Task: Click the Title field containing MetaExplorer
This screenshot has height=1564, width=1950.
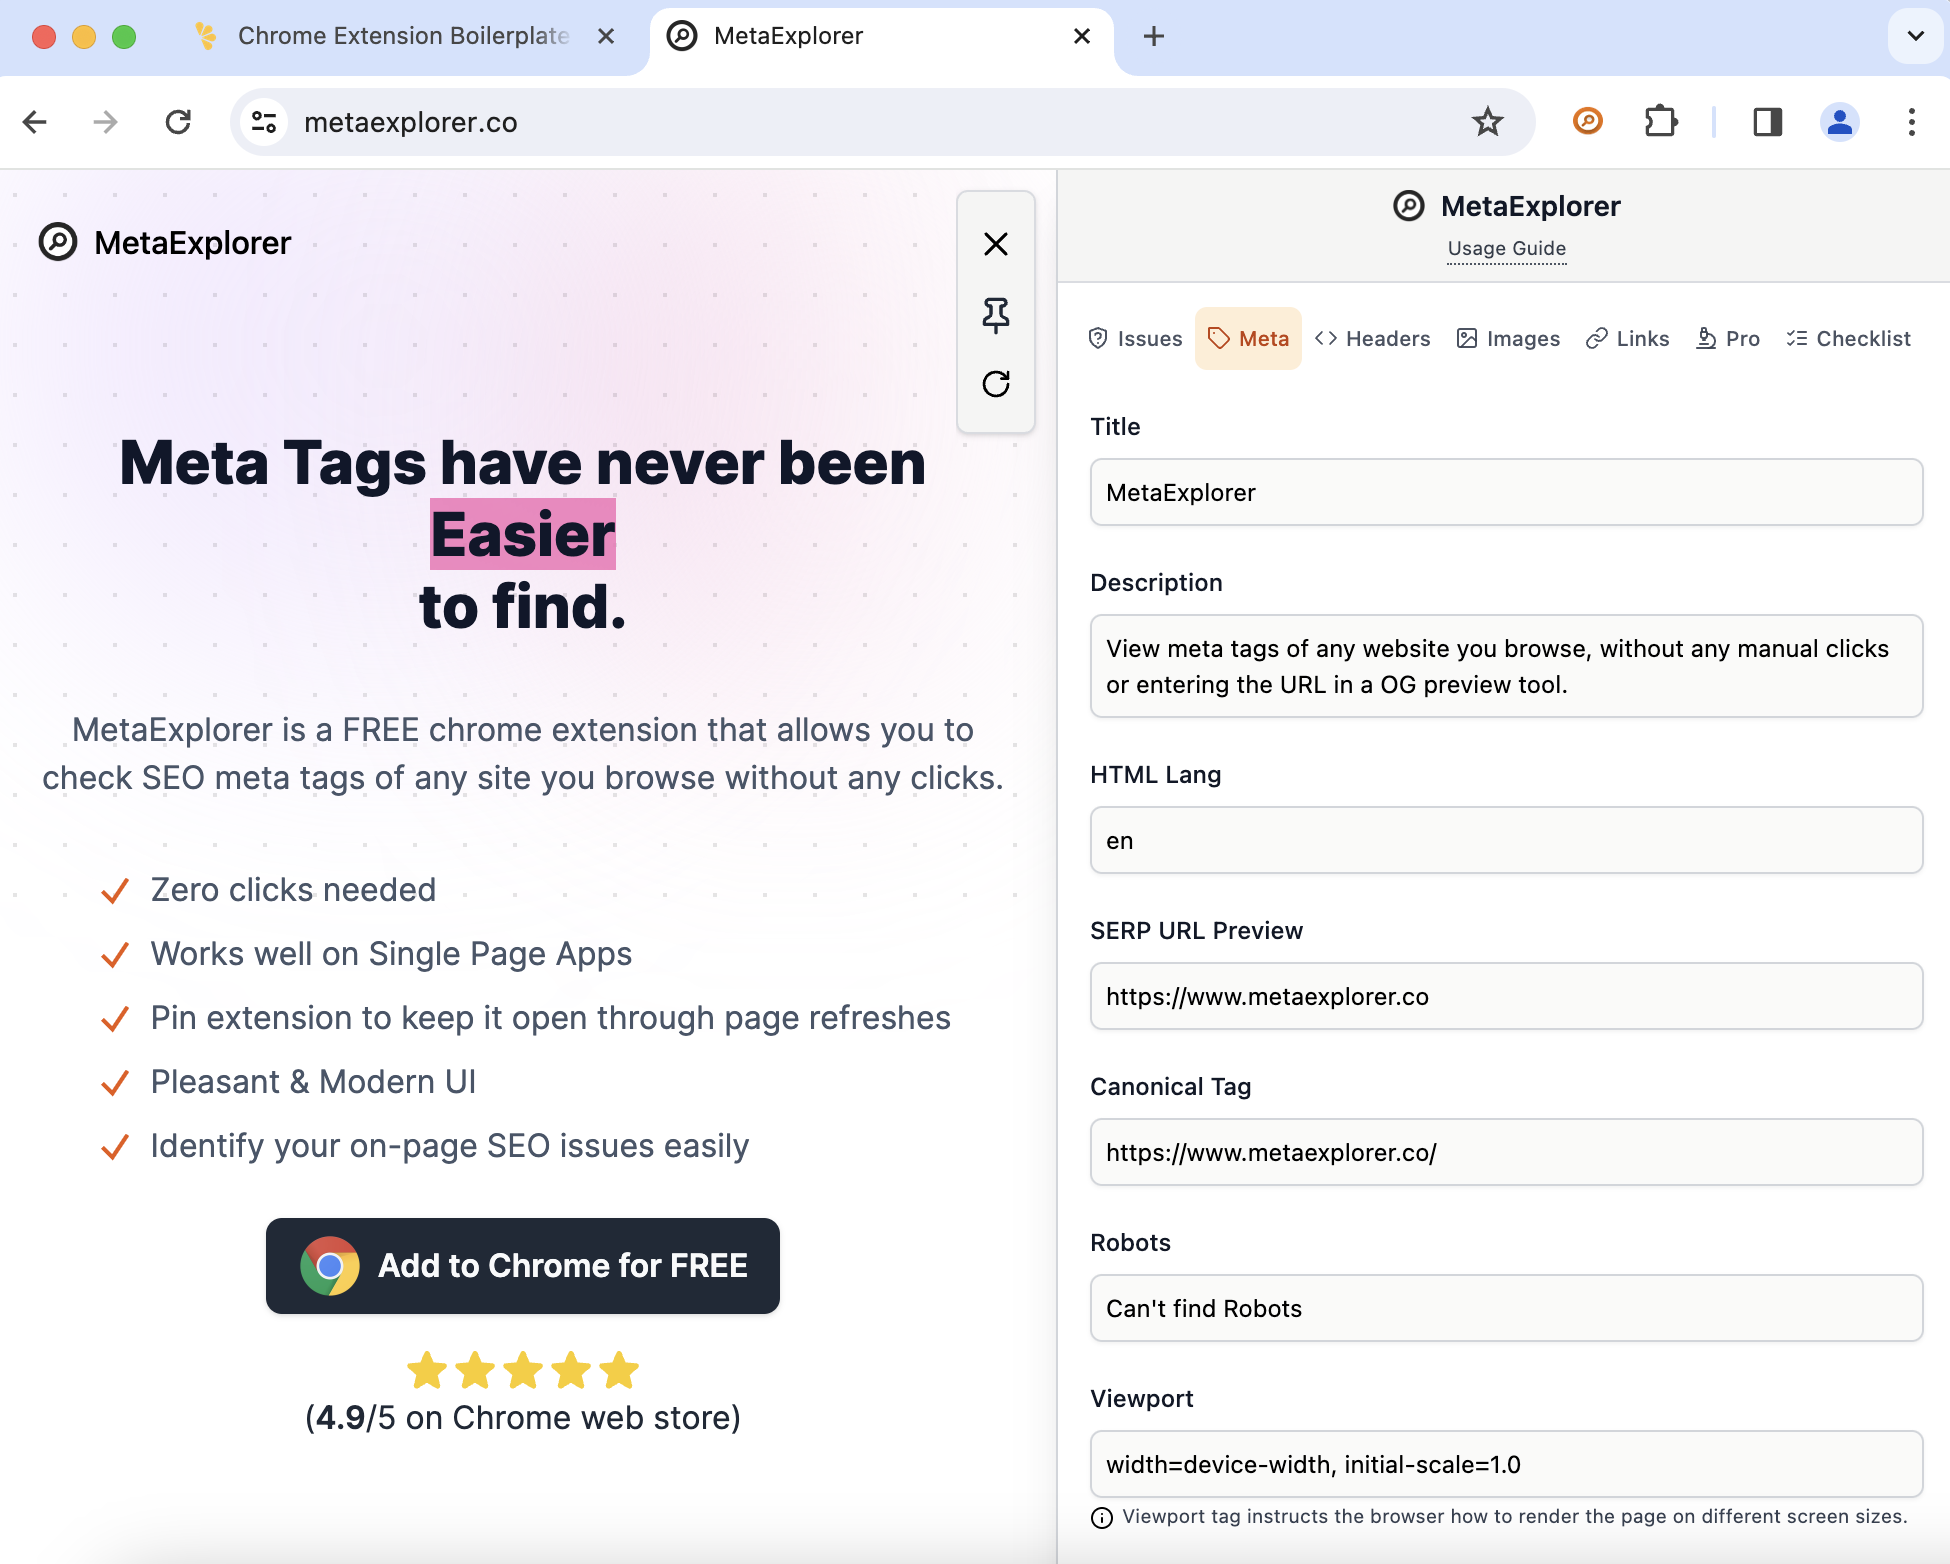Action: pos(1506,492)
